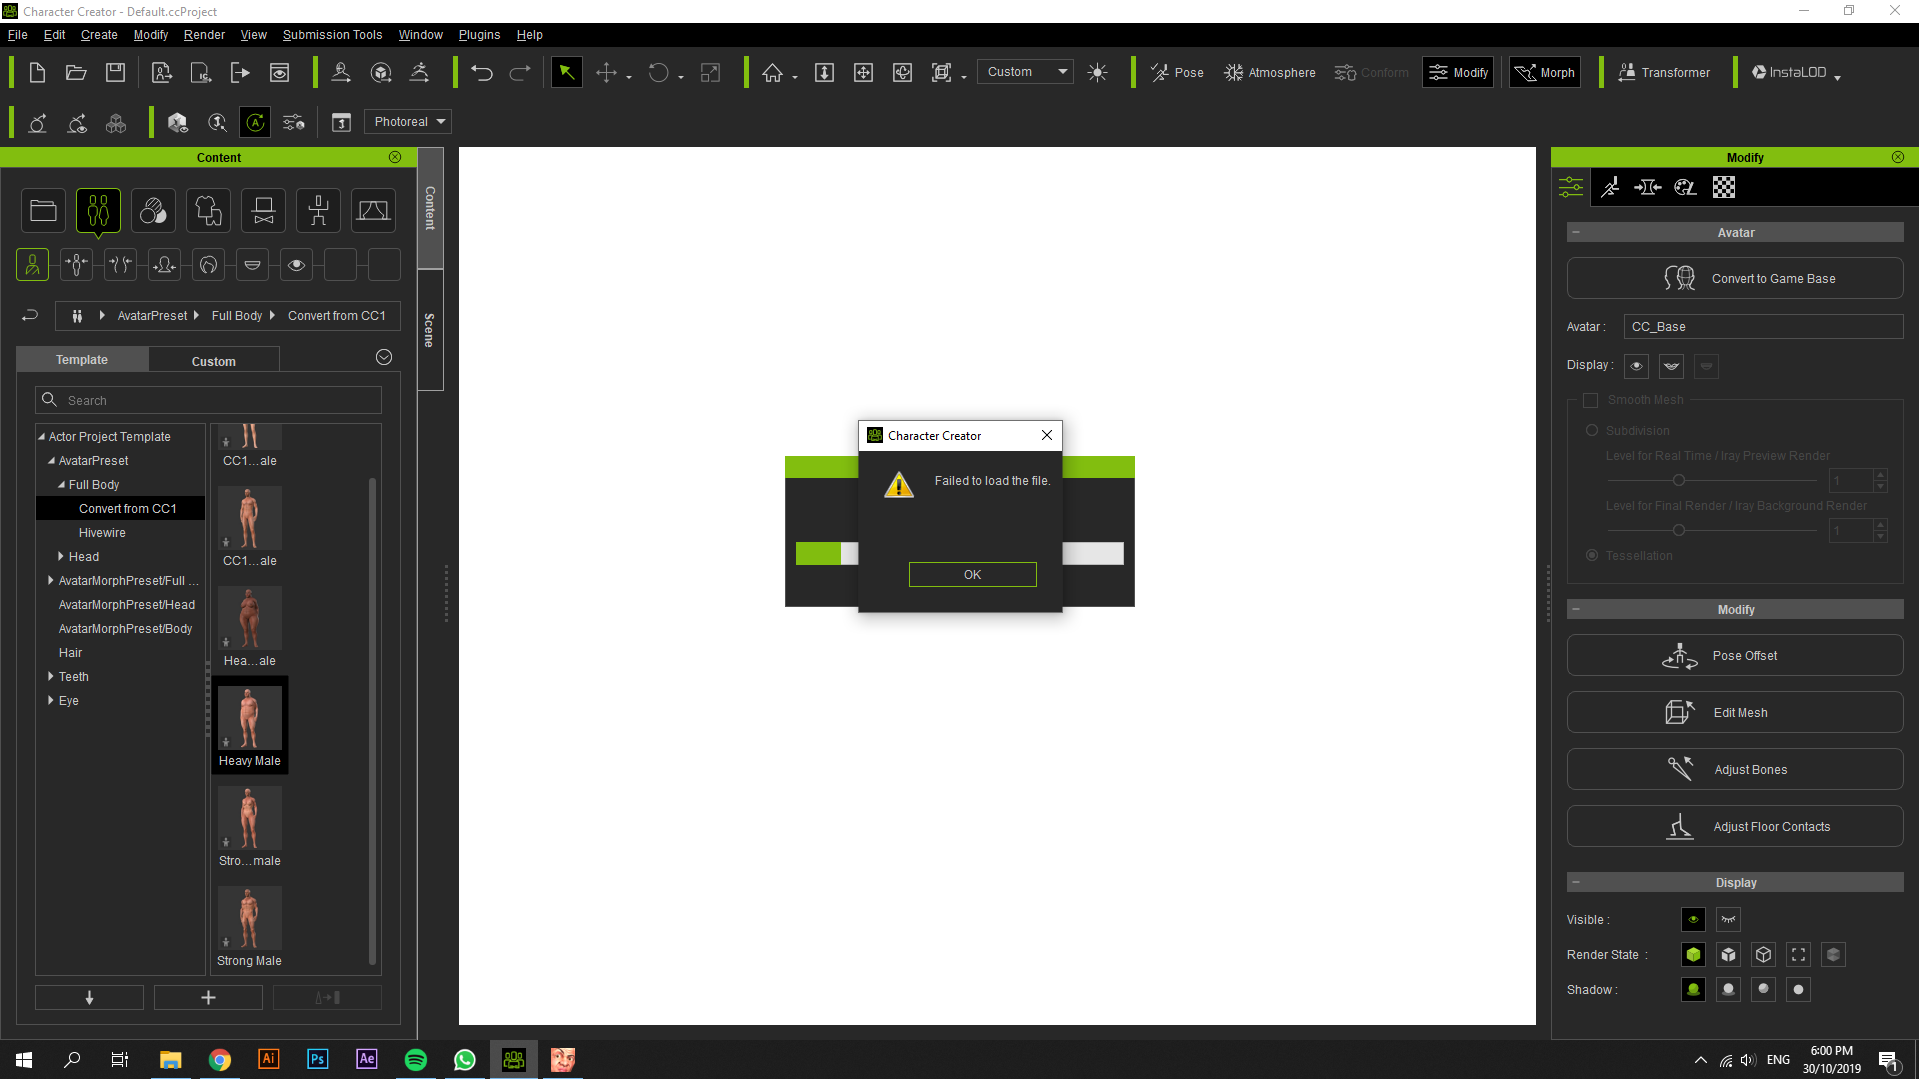Click the Undo arrow icon
The width and height of the screenshot is (1919, 1079).
coord(482,72)
